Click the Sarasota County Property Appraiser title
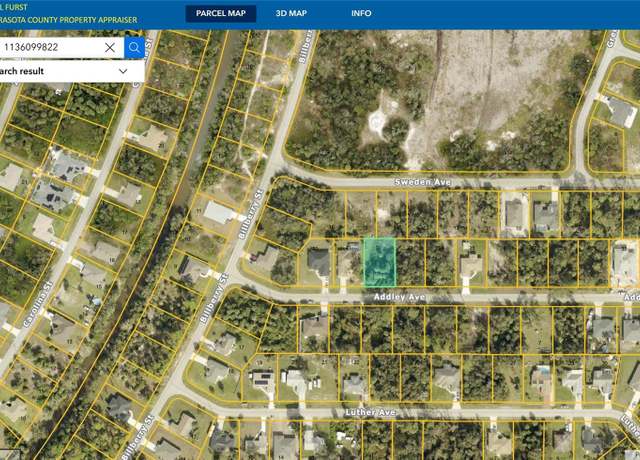 69,20
